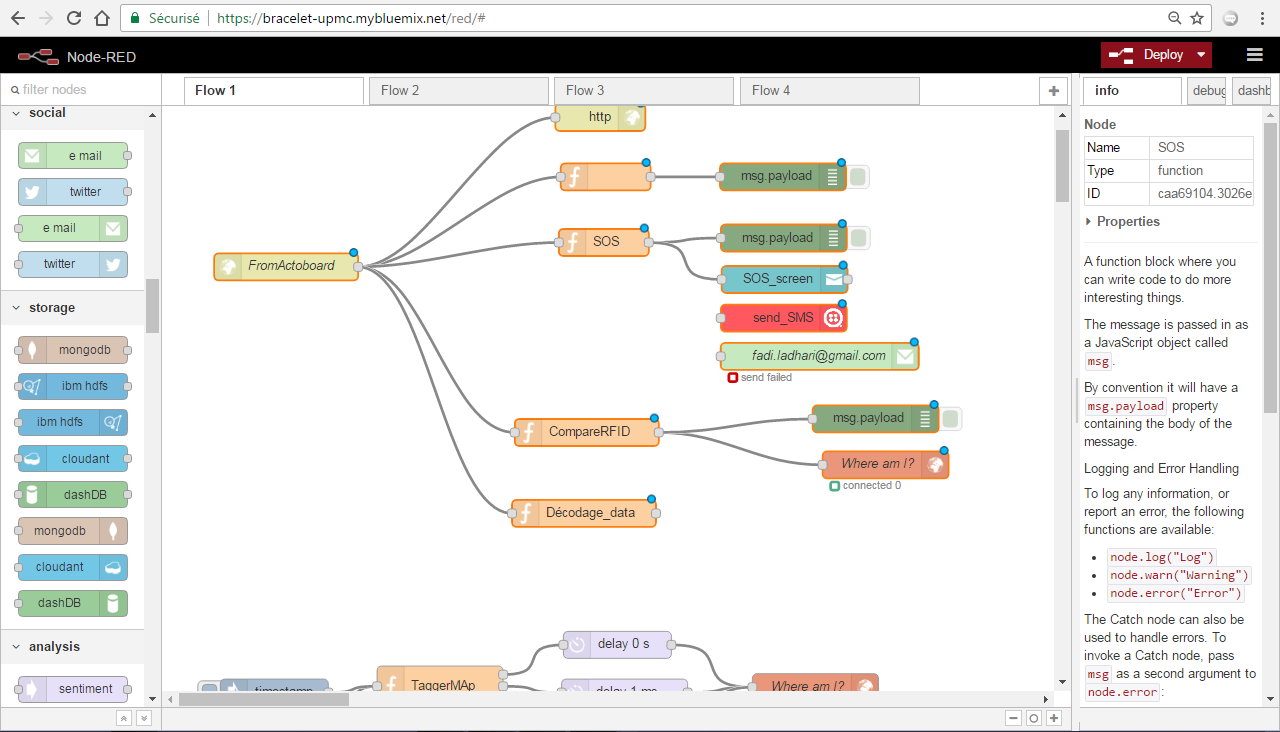Click the palette vertical scrollbar thumb
The image size is (1280, 732).
tap(152, 305)
